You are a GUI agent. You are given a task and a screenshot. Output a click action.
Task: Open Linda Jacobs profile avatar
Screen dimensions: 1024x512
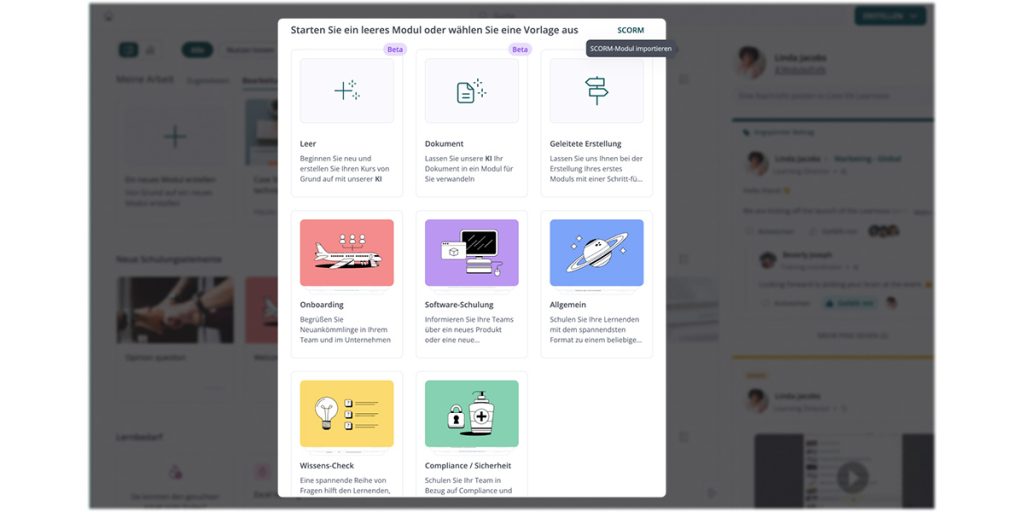750,63
